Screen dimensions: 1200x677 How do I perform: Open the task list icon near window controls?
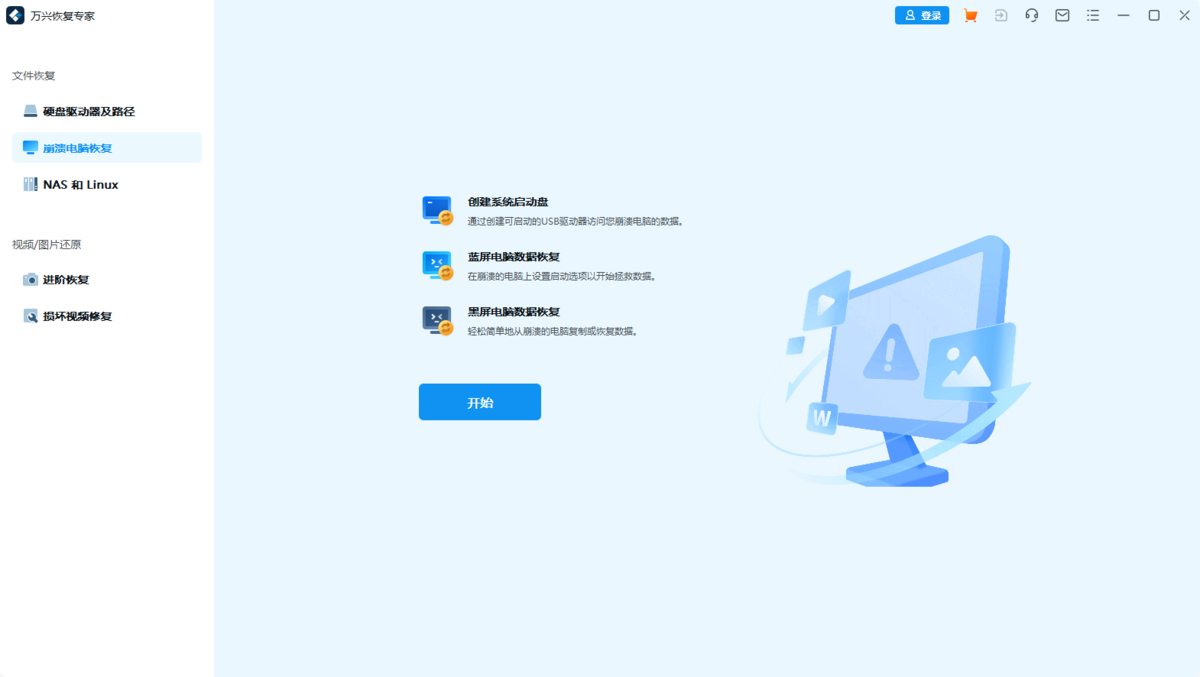pyautogui.click(x=1092, y=15)
